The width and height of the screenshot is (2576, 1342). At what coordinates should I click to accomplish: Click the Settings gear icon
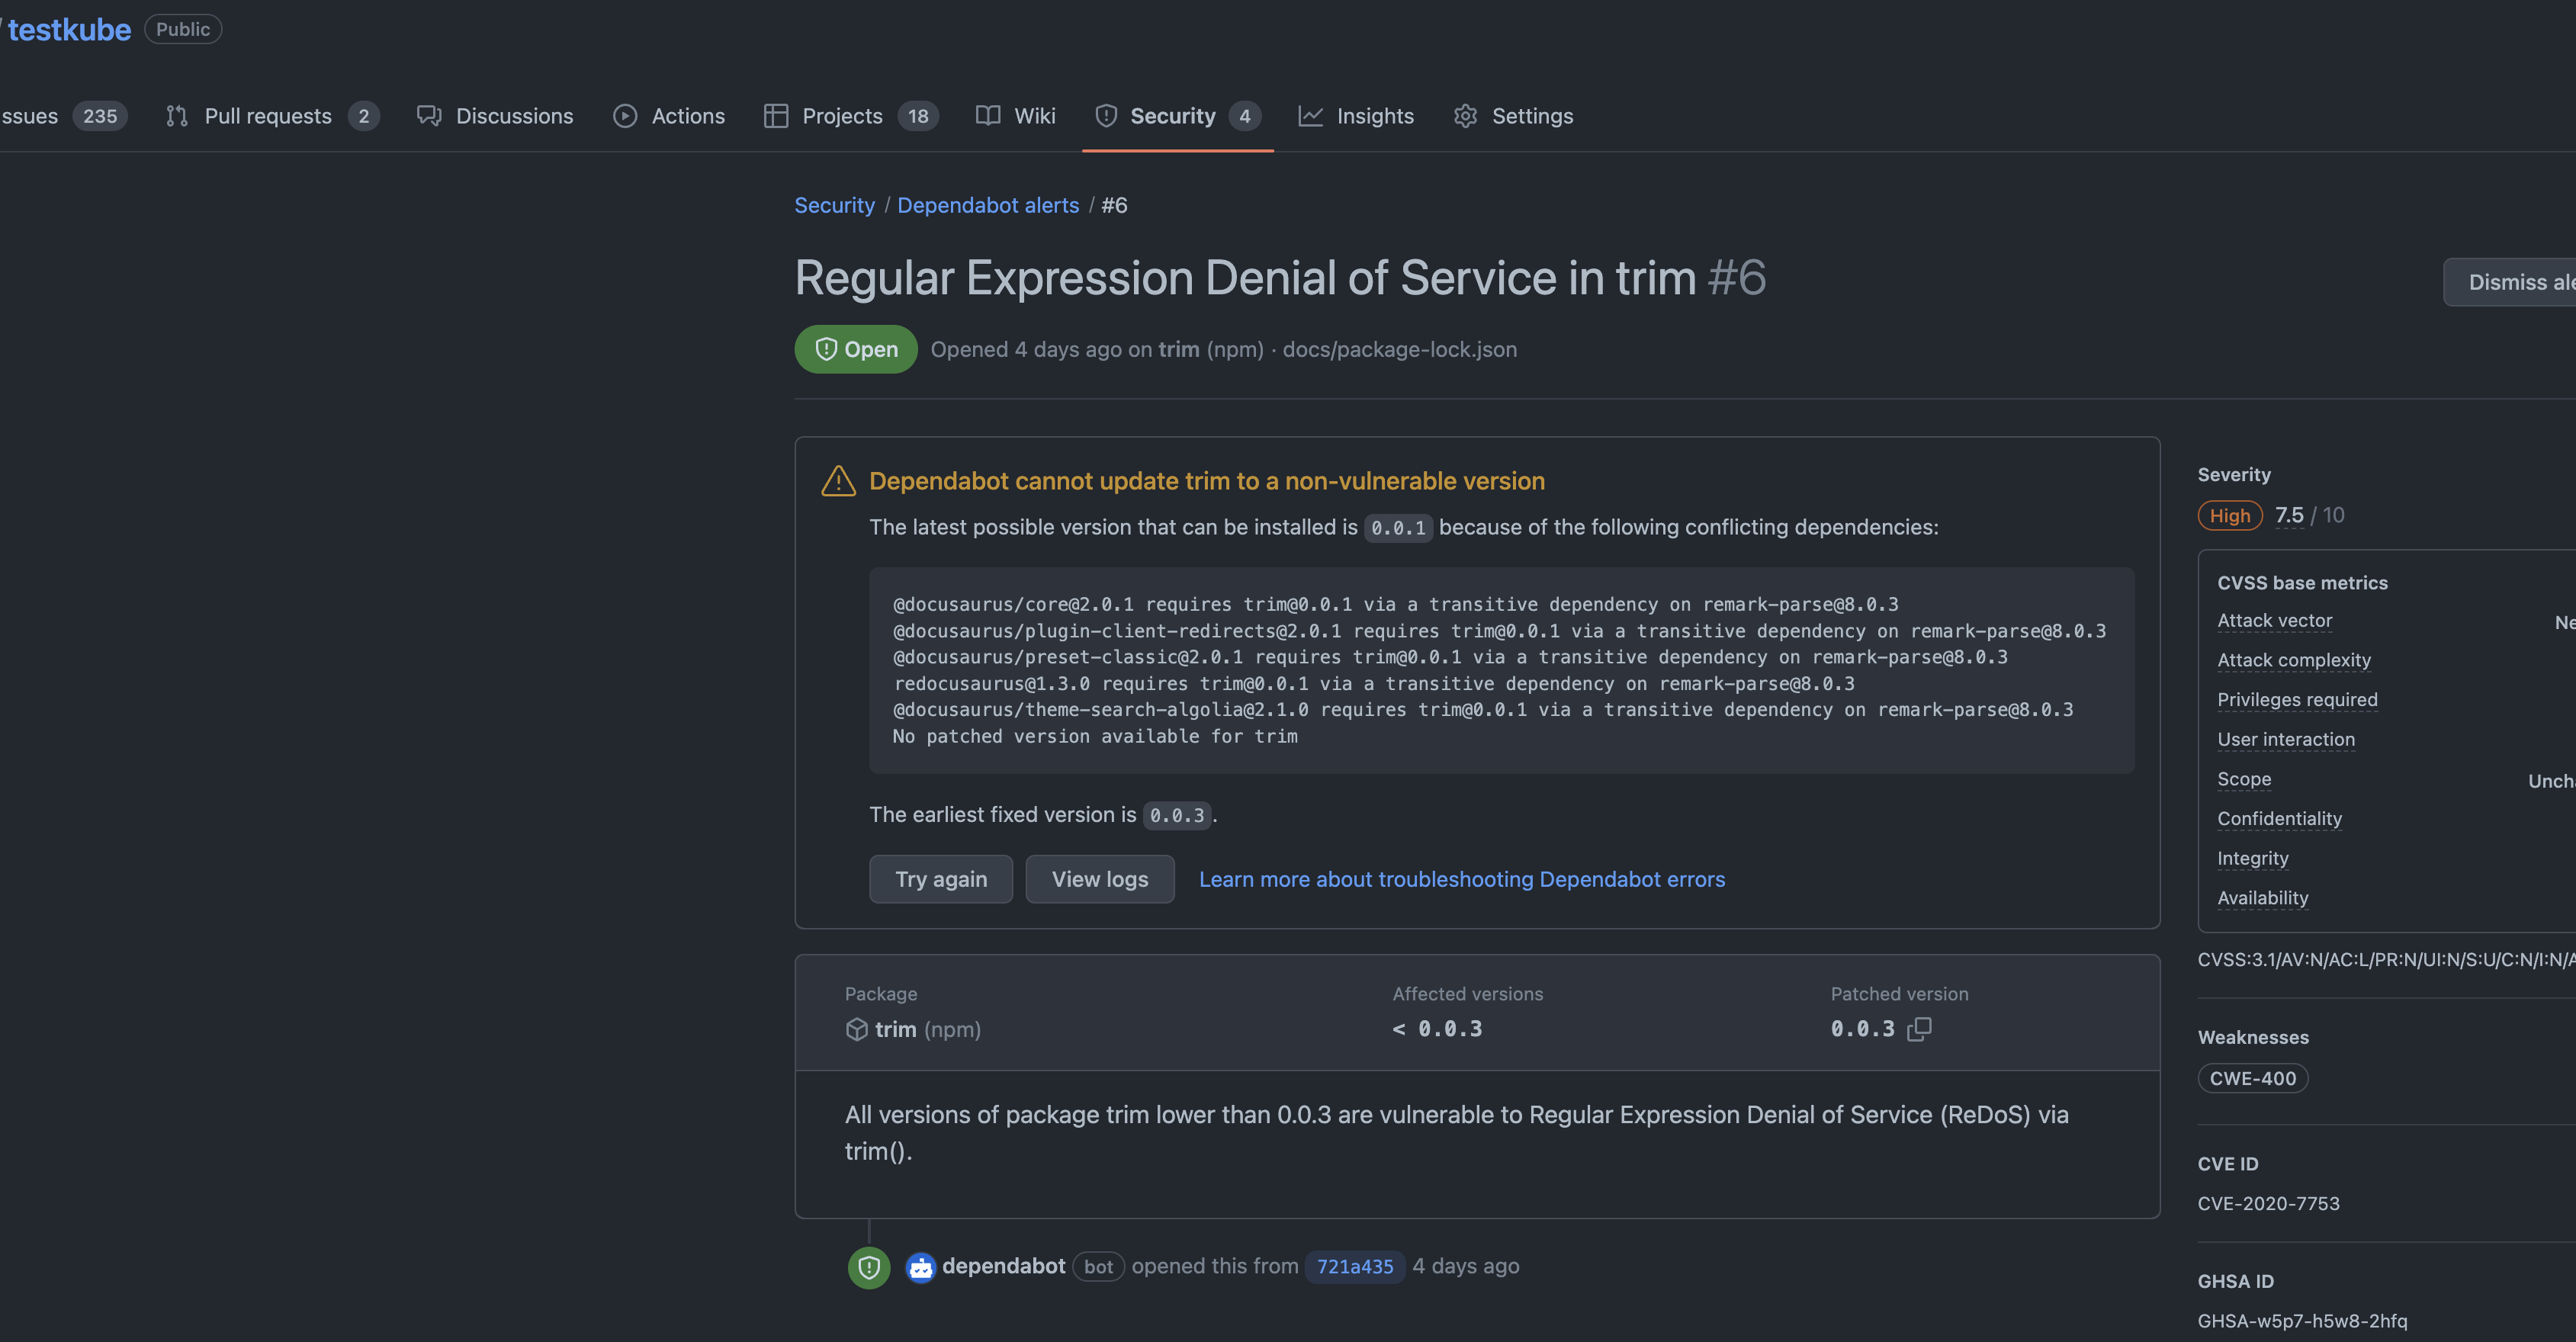1466,116
